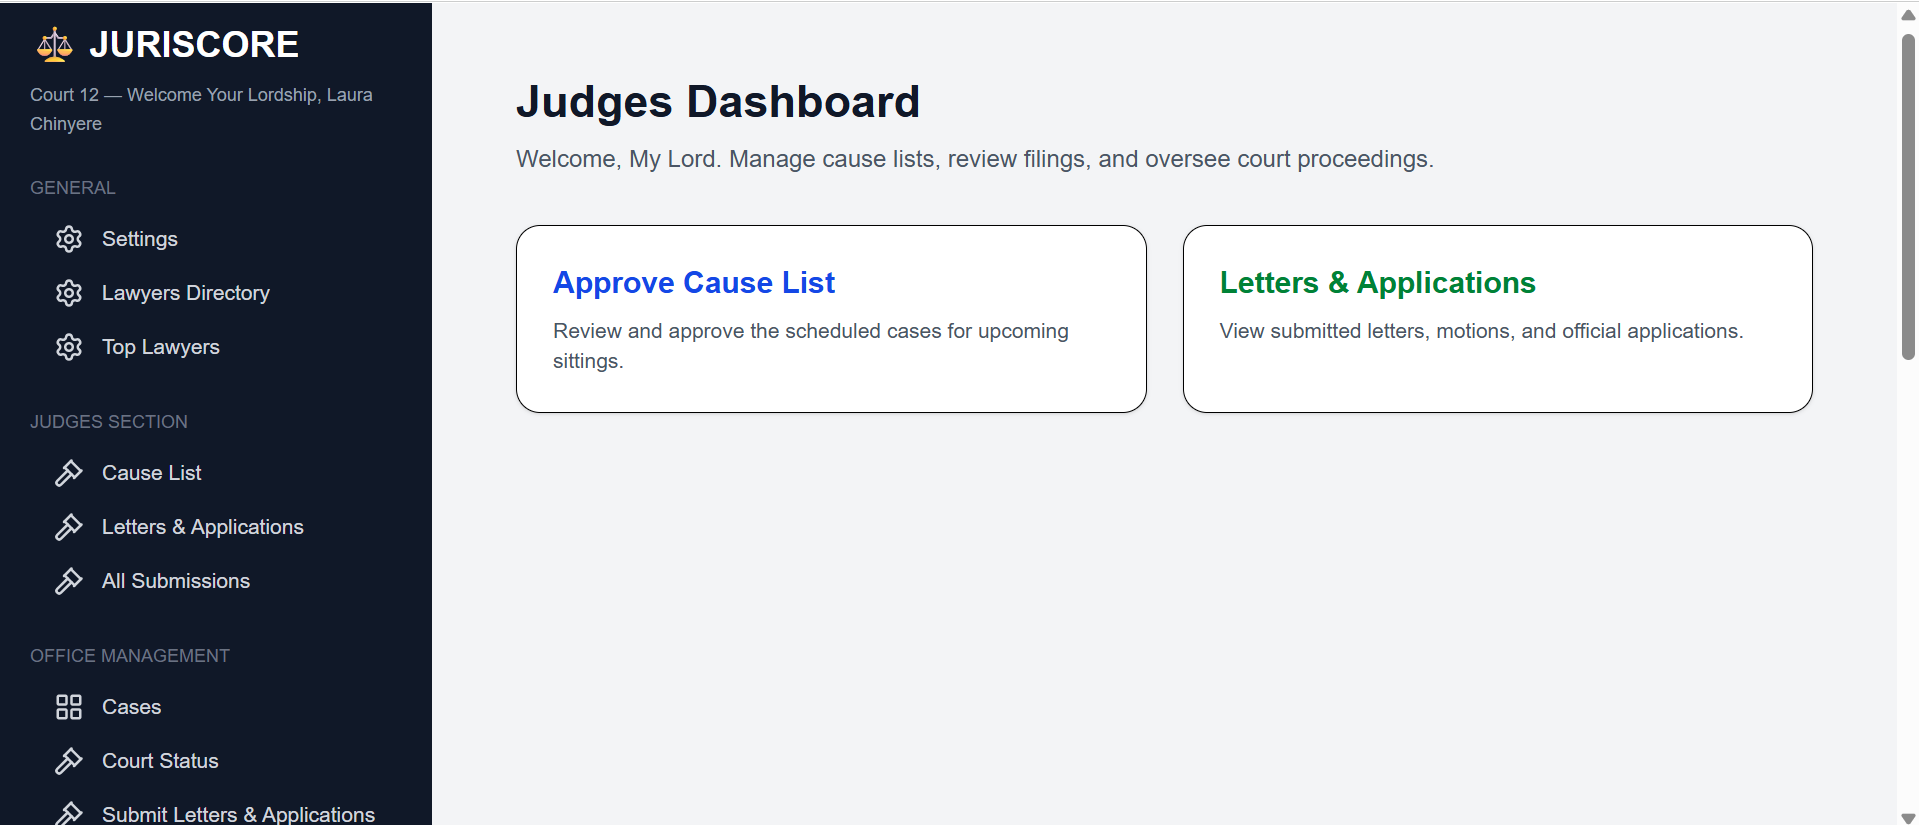This screenshot has width=1919, height=825.
Task: Open the Approve Cause List card
Action: pos(830,318)
